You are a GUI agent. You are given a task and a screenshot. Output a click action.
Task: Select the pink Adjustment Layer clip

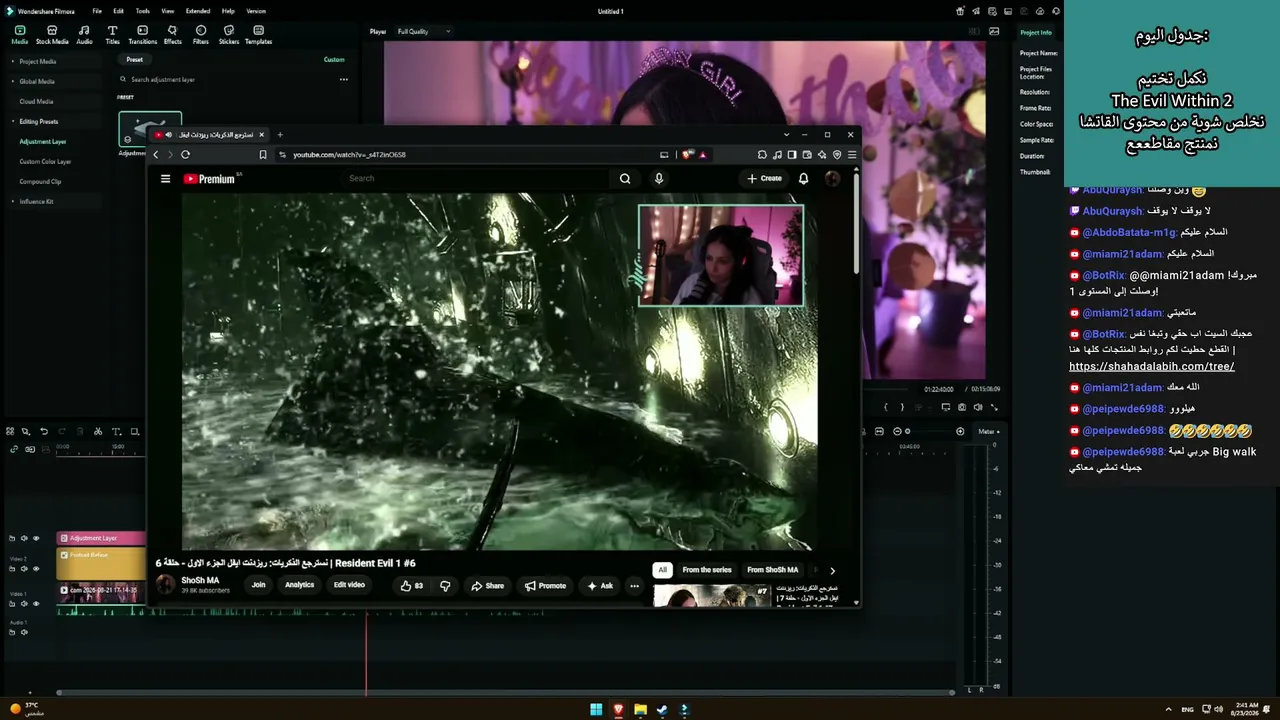tap(101, 538)
